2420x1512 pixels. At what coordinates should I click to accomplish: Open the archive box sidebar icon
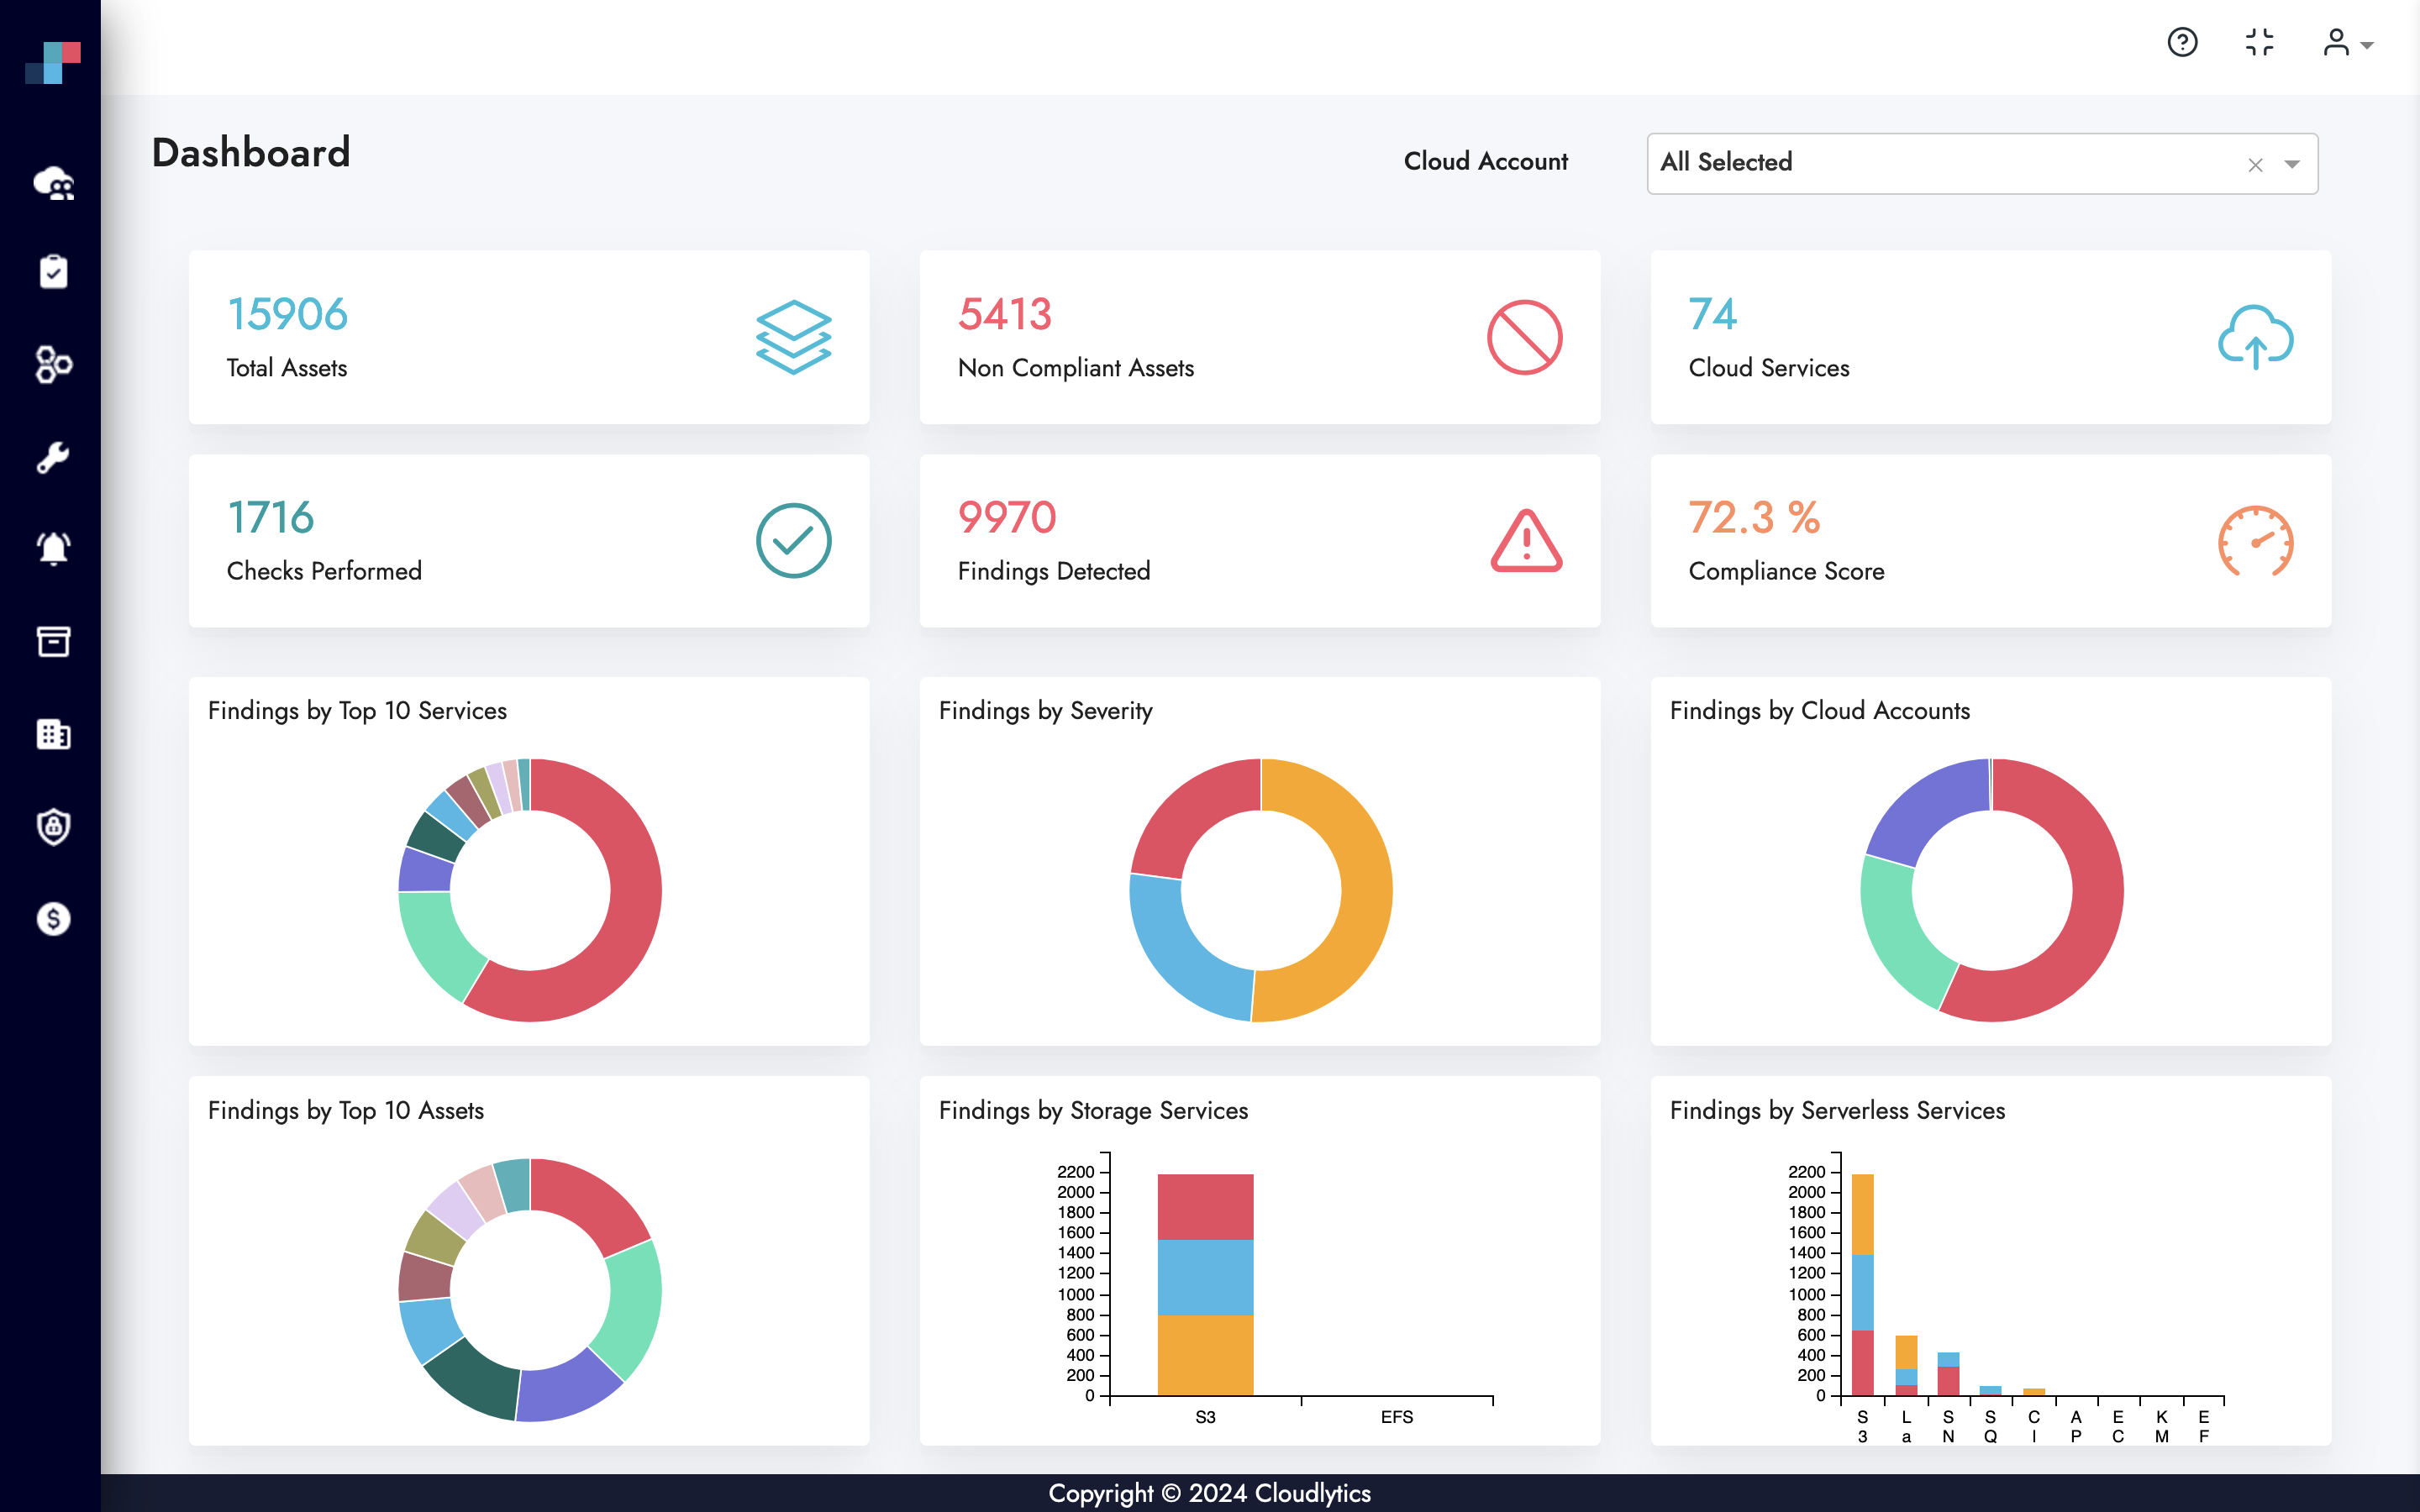point(53,641)
